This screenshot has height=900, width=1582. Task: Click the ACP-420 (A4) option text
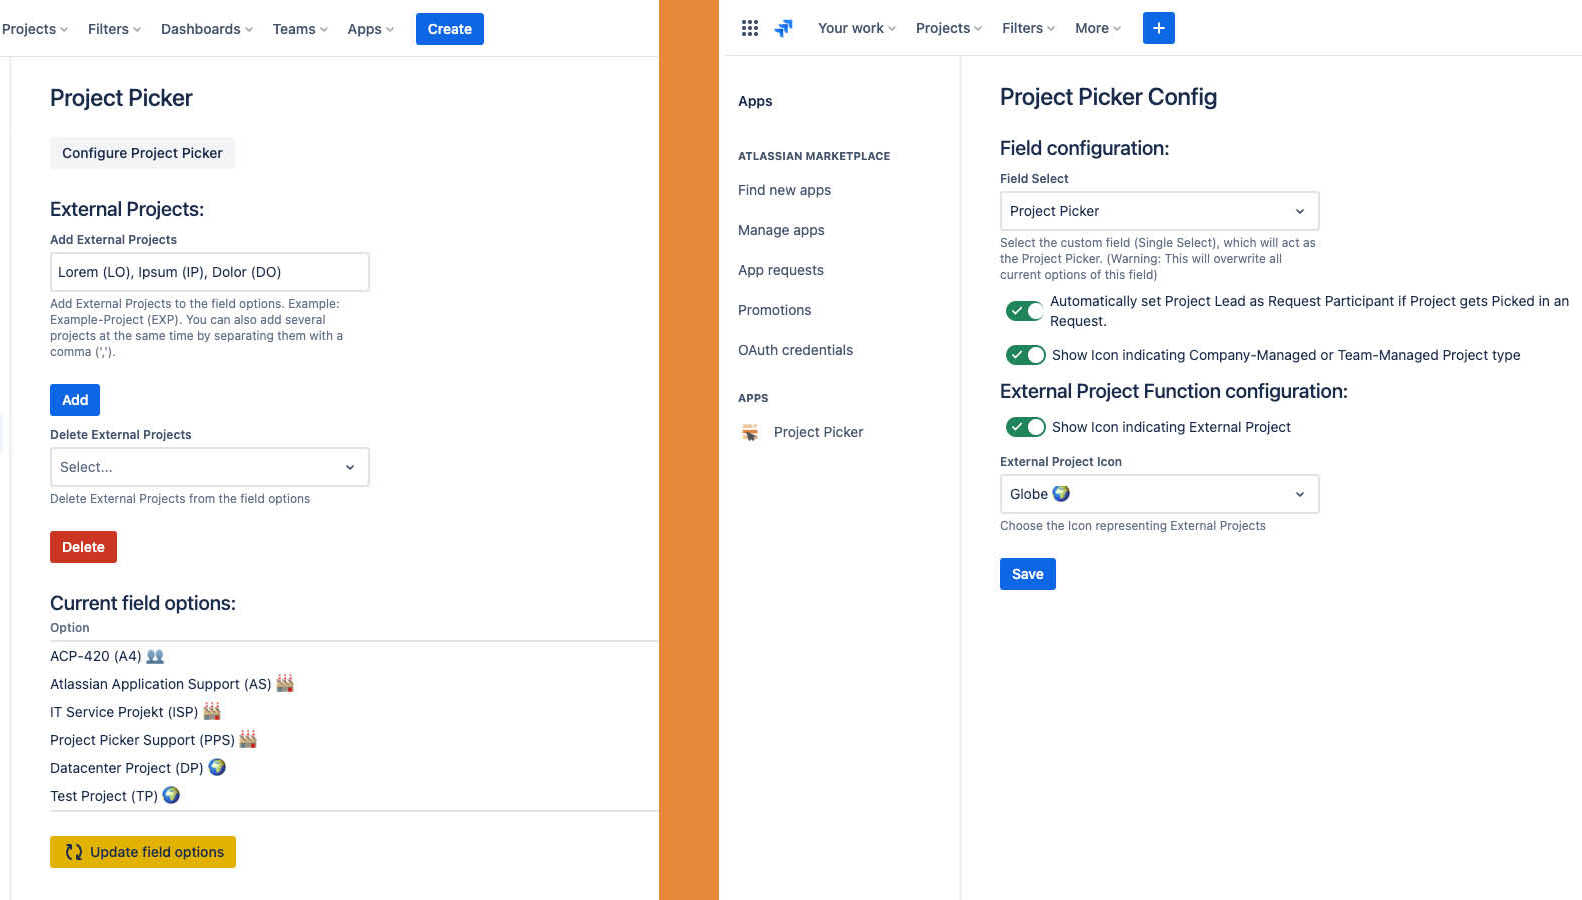point(96,656)
